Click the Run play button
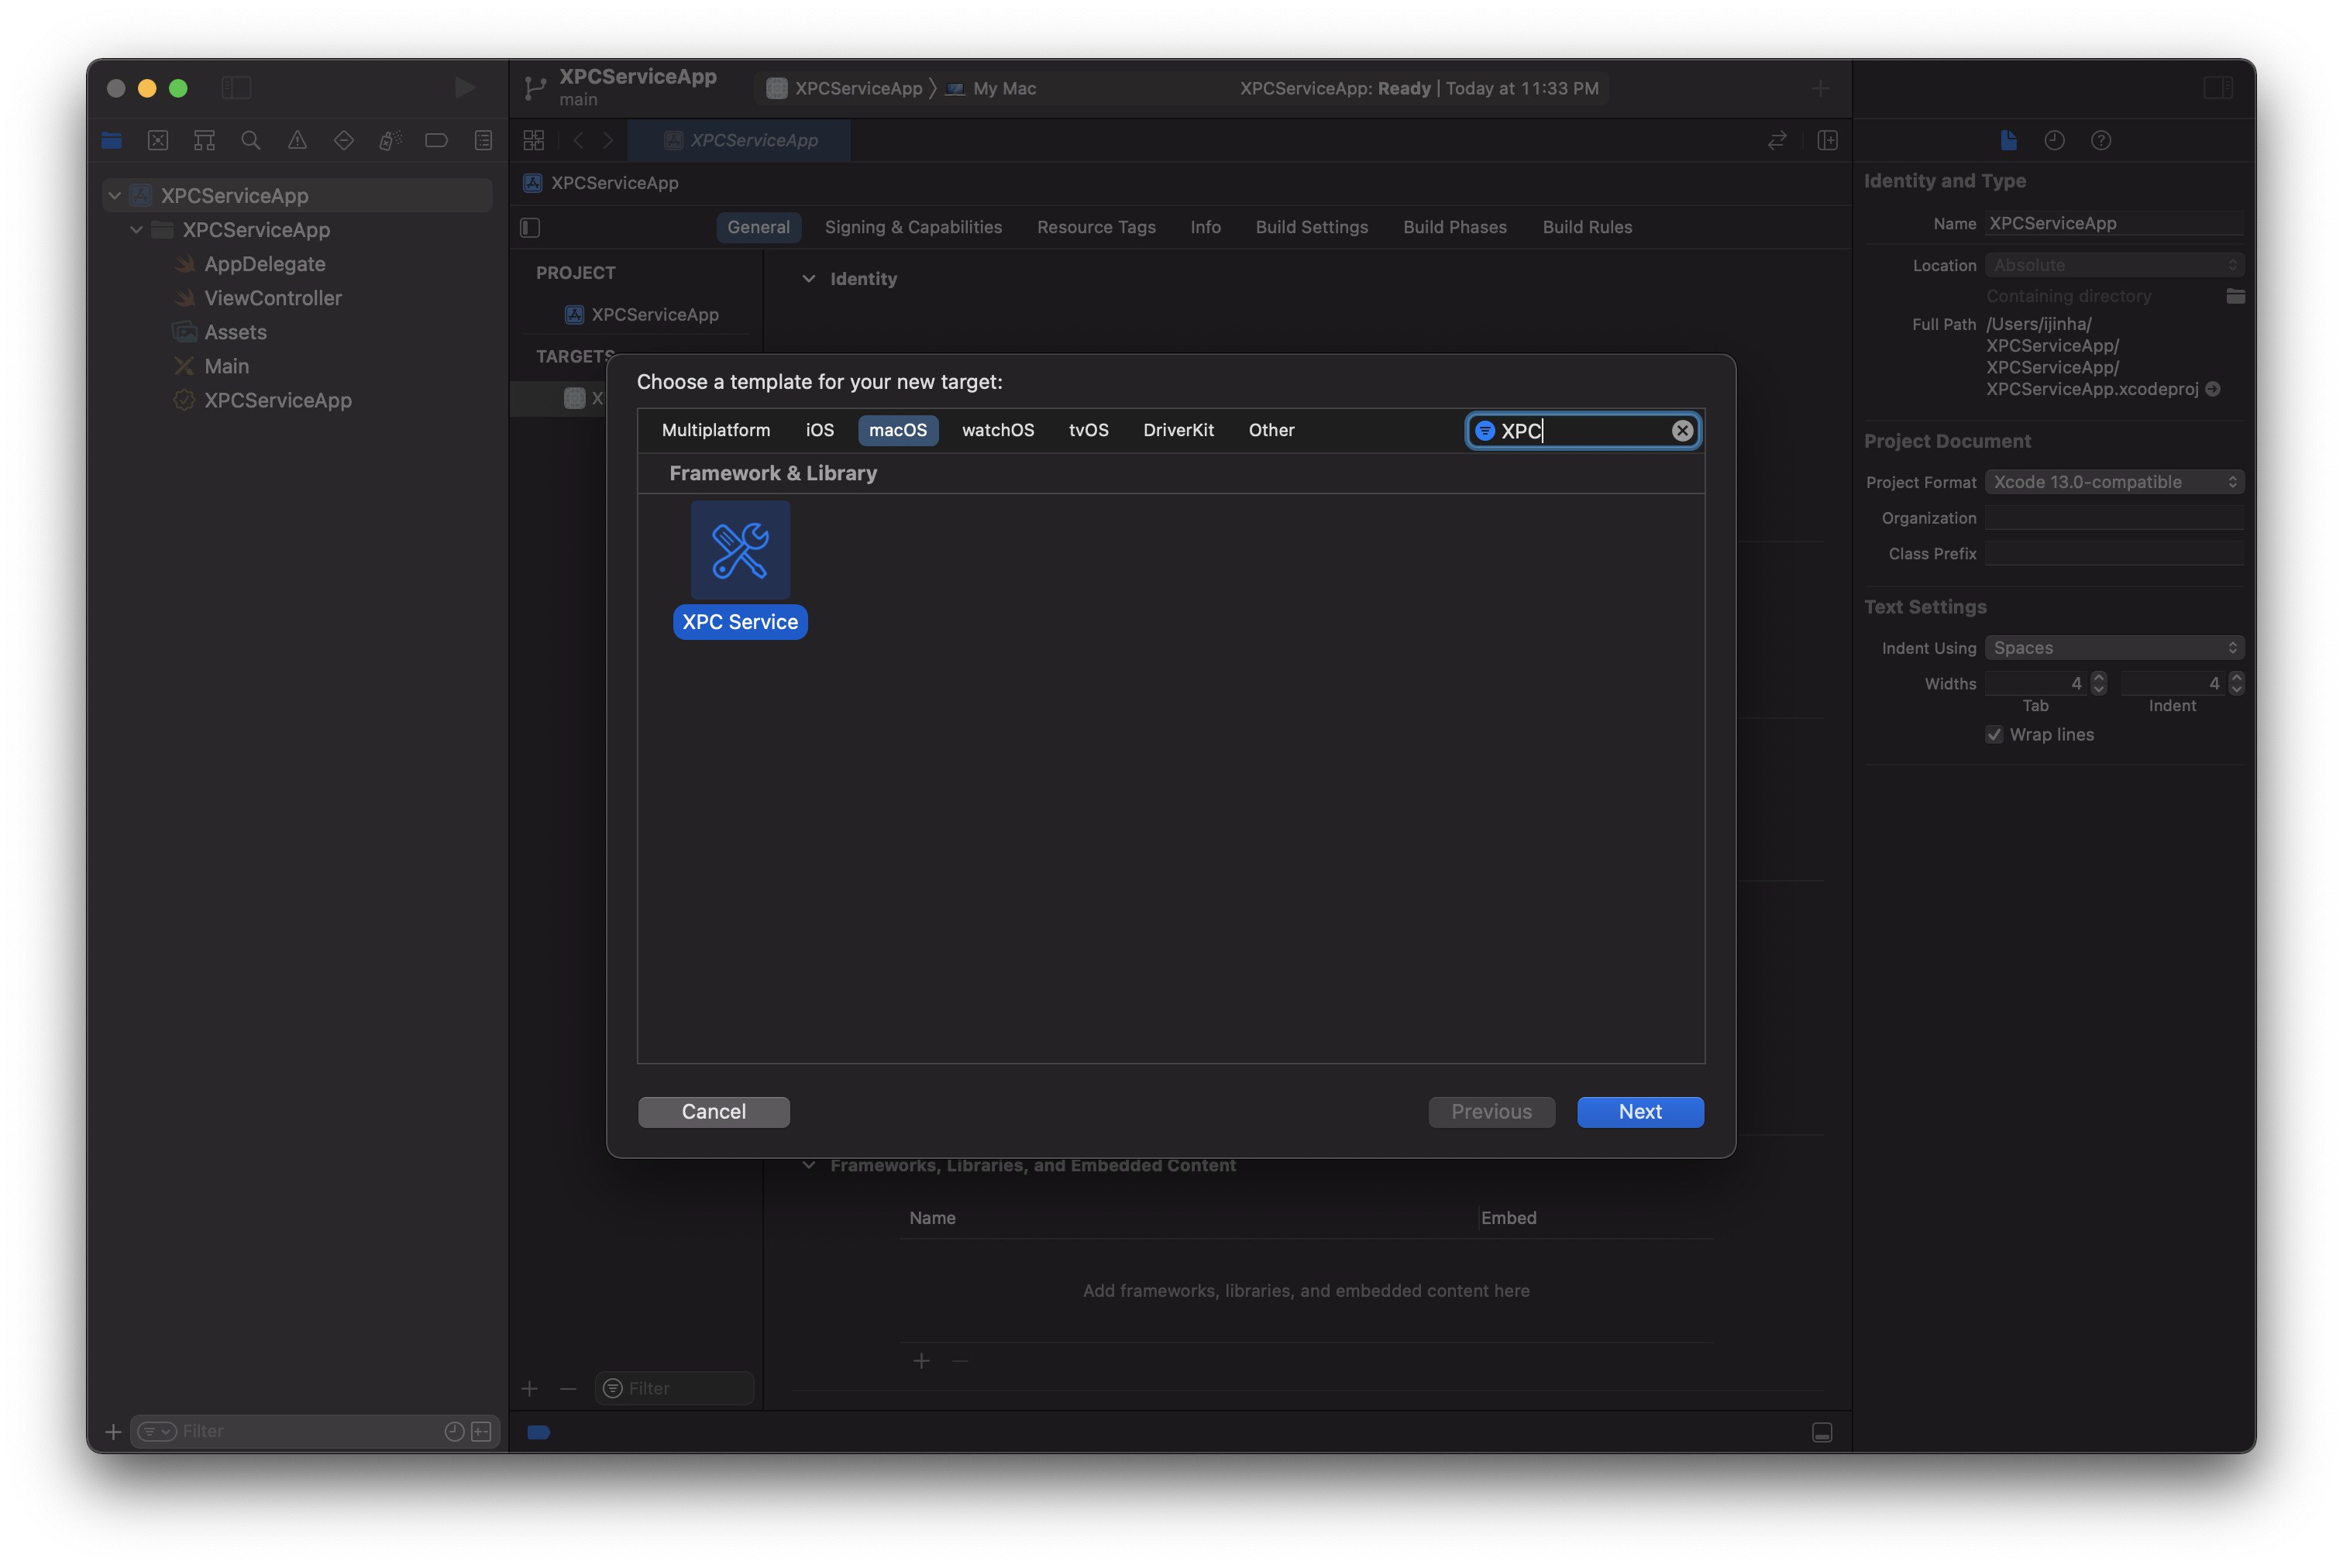Screen dimensions: 2343x1568 (x=464, y=88)
